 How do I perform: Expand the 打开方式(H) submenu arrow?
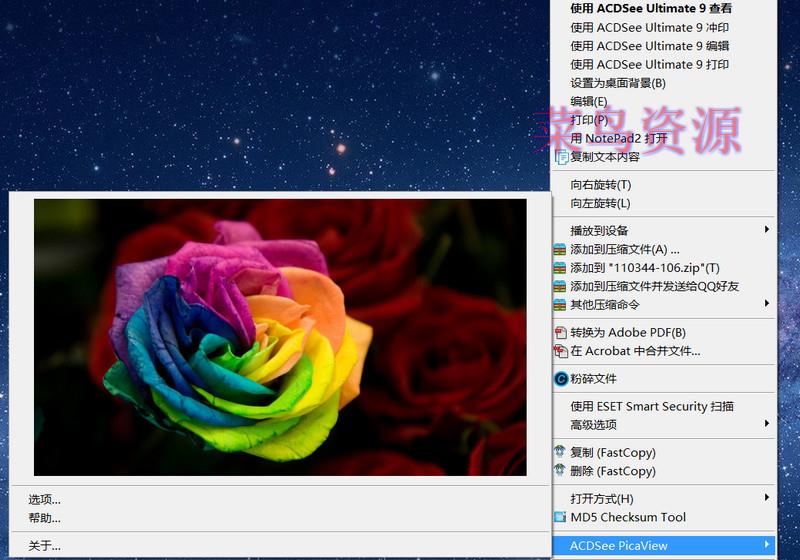tap(766, 497)
